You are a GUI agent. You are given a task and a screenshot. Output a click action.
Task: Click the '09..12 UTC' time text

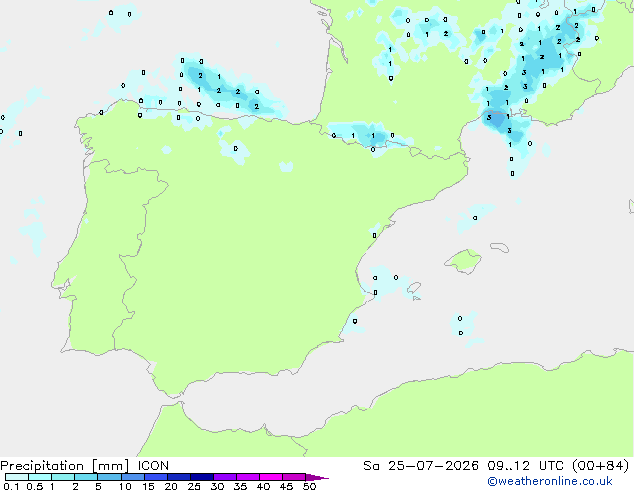tap(525, 466)
